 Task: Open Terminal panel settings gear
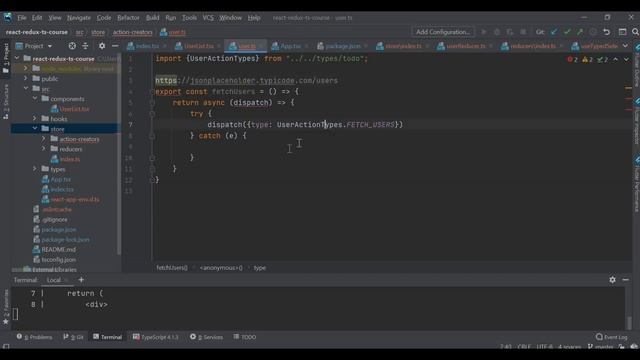click(612, 280)
